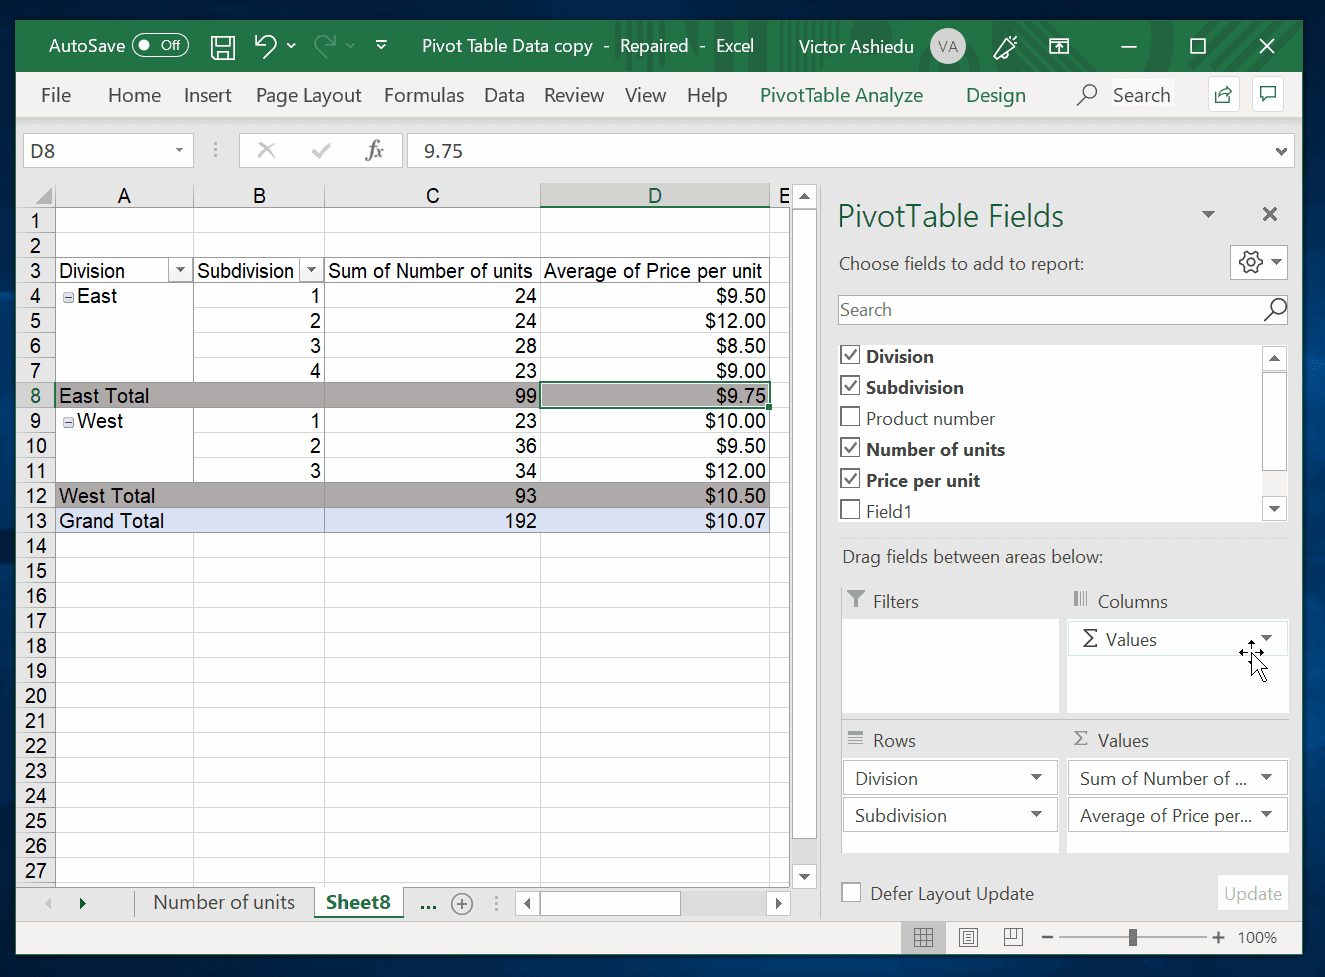Viewport: 1325px width, 977px height.
Task: Enable the Product number field checkbox
Action: [849, 418]
